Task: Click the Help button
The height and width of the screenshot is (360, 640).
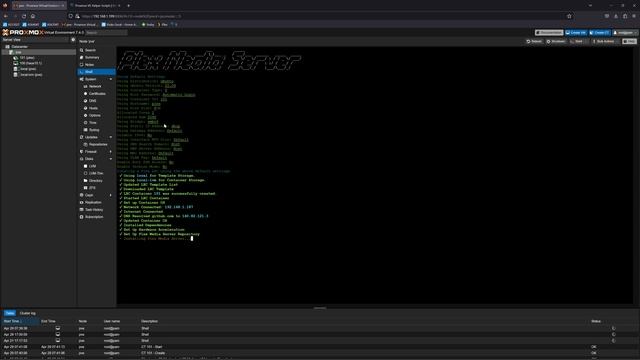Action: tap(629, 41)
